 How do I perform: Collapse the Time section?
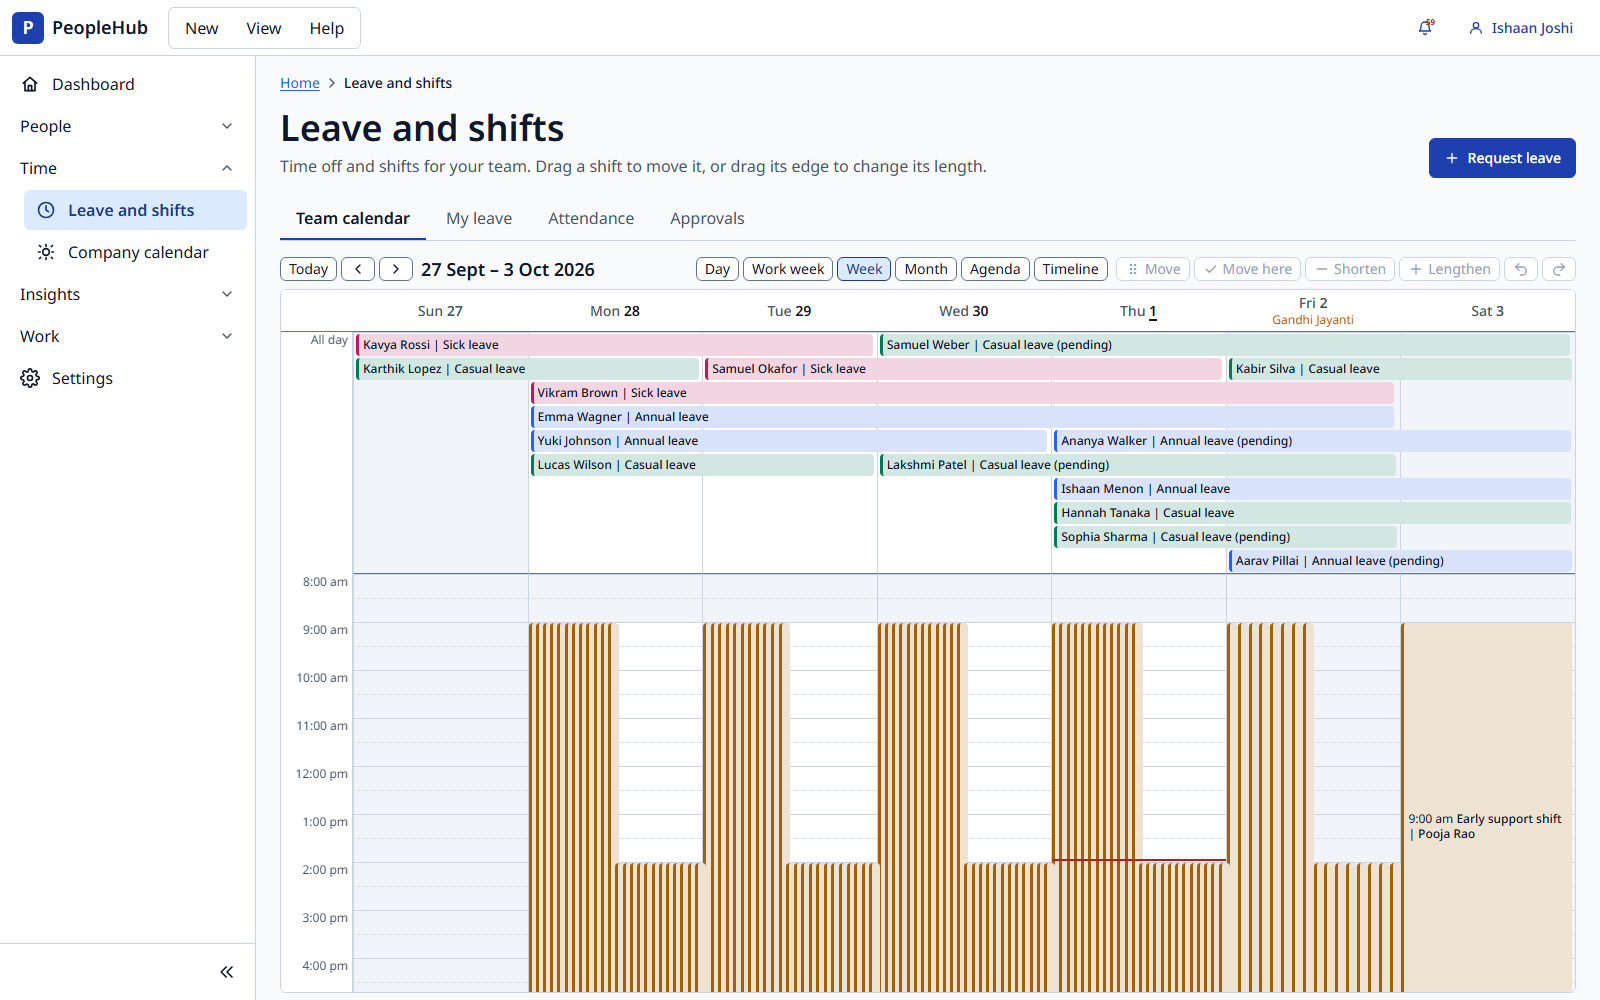(x=127, y=168)
